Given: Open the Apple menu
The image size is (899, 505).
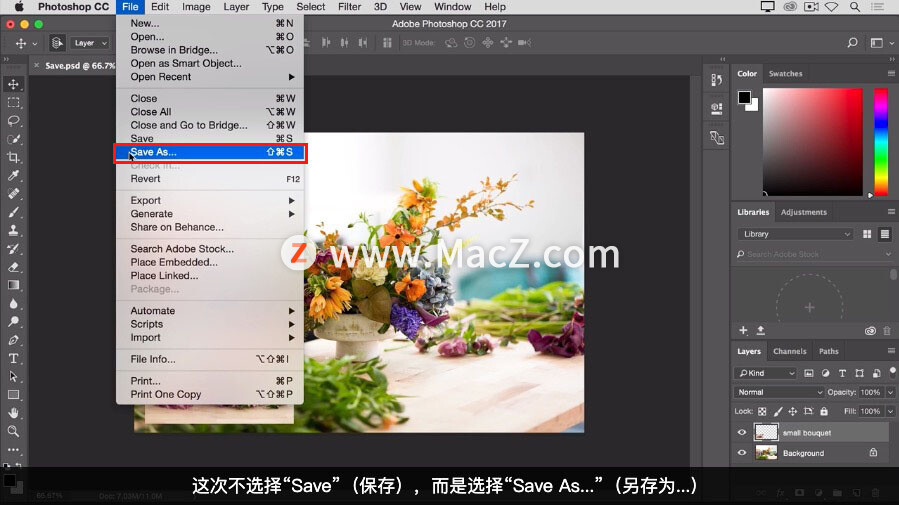Looking at the screenshot, I should coord(19,7).
